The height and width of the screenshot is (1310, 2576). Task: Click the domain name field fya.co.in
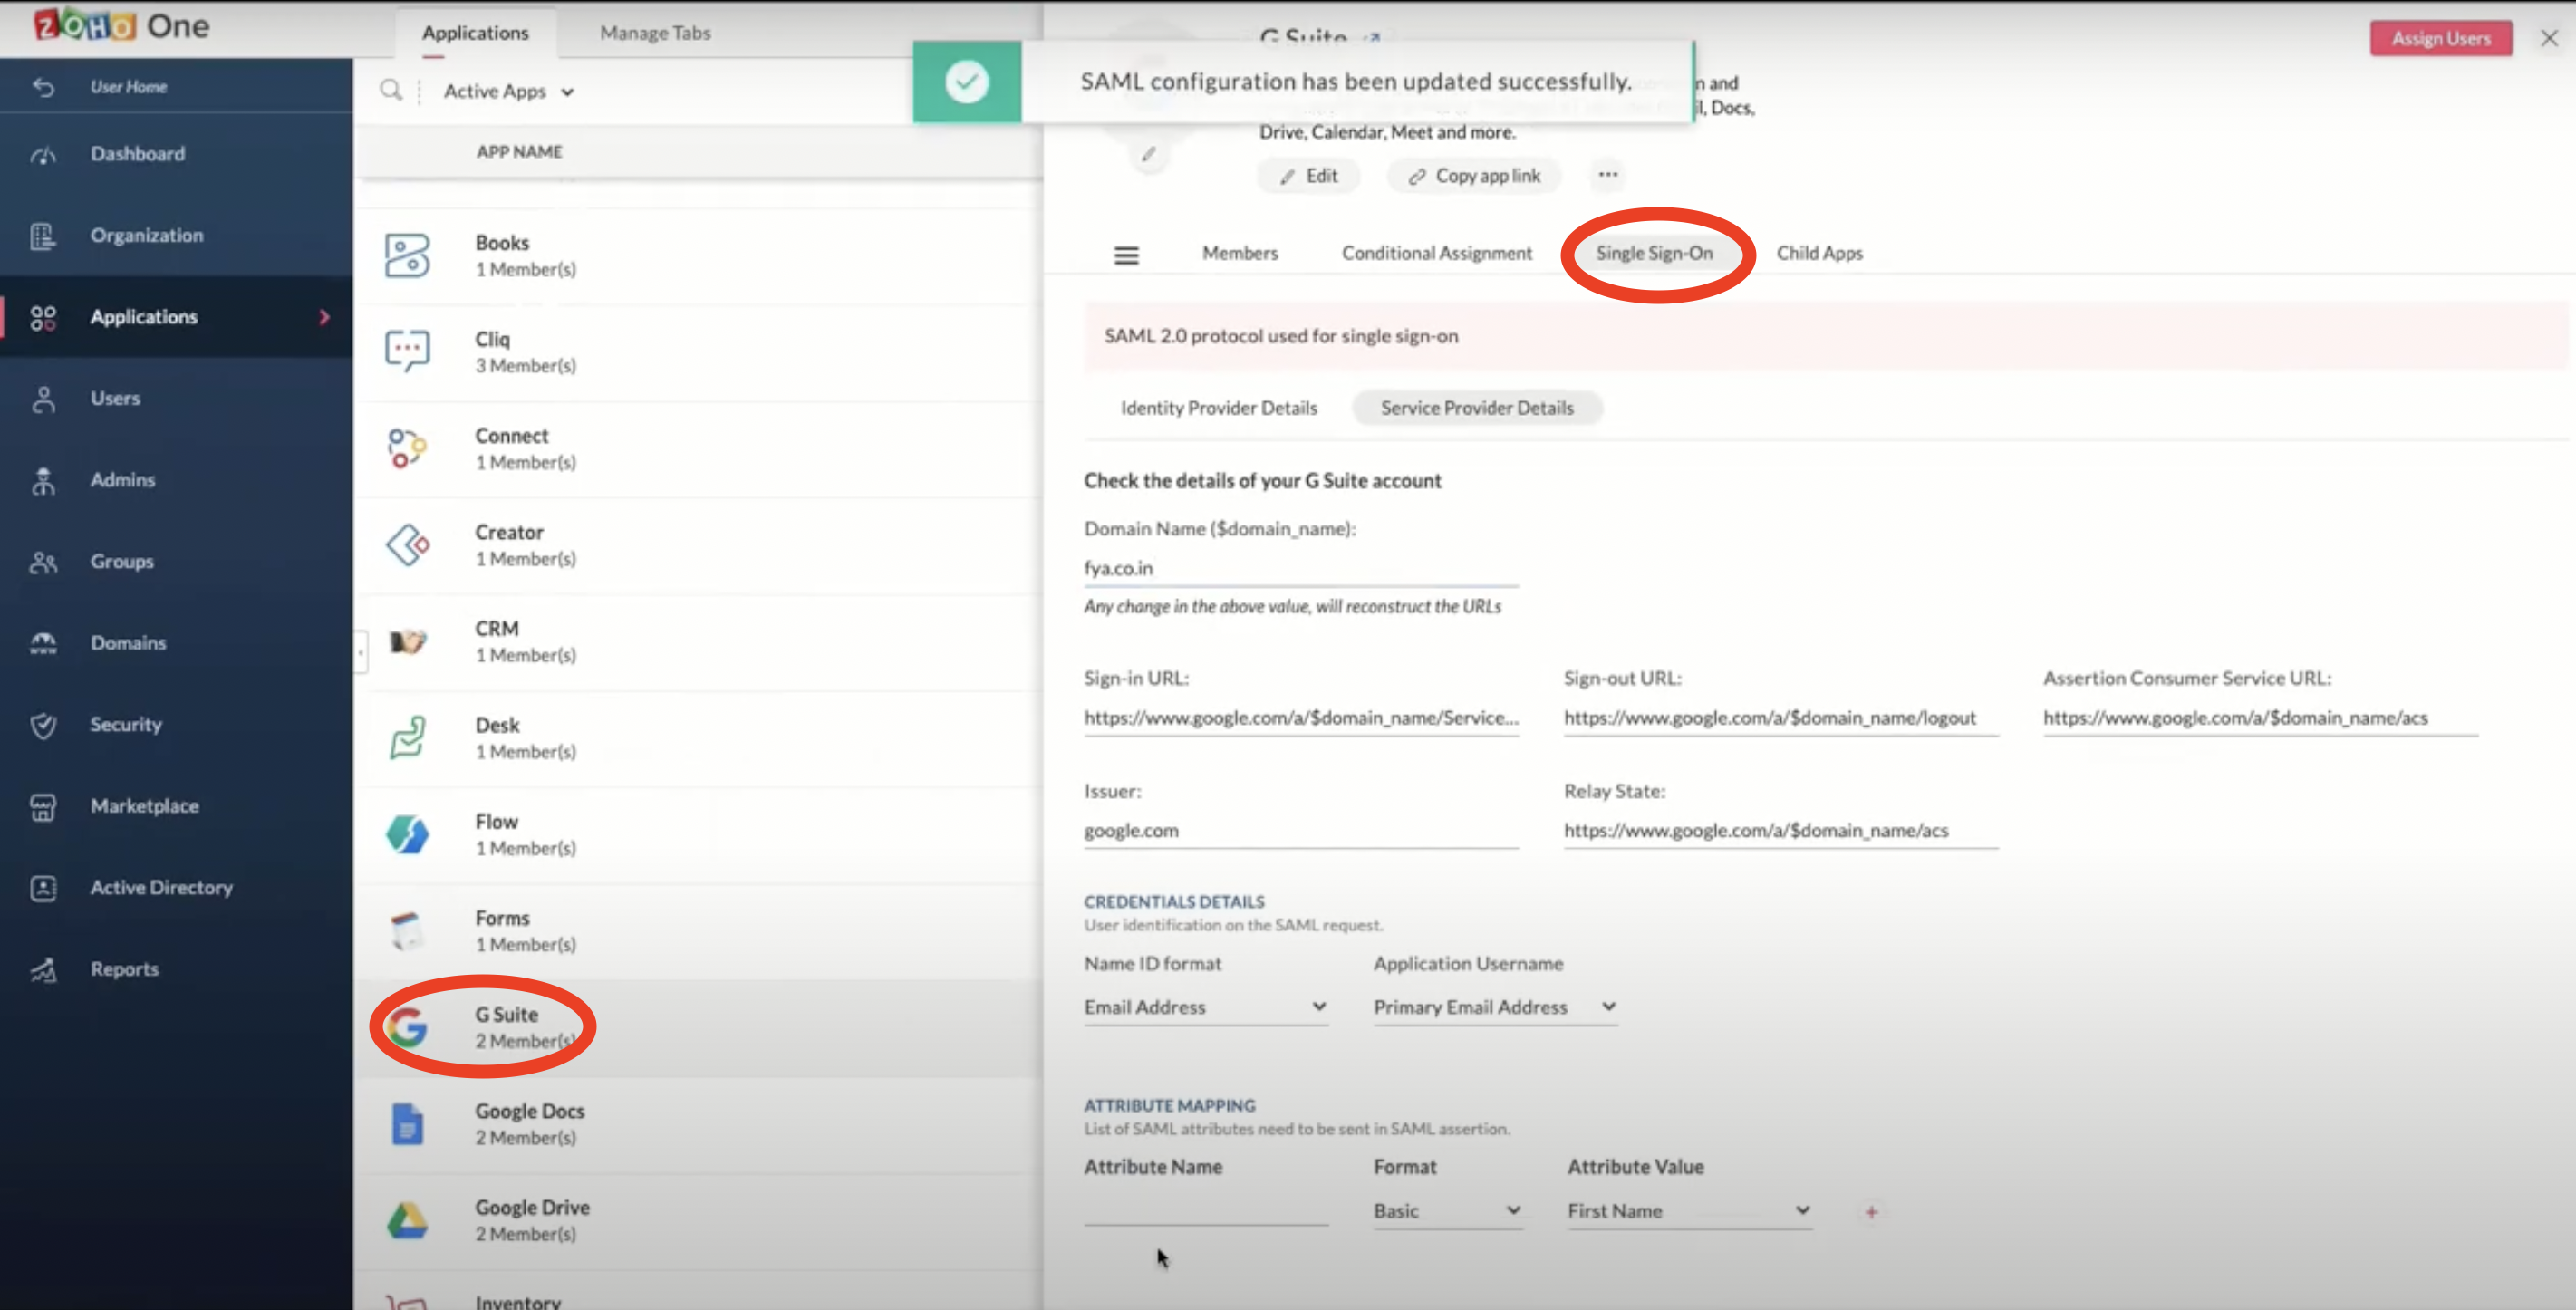(x=1301, y=568)
